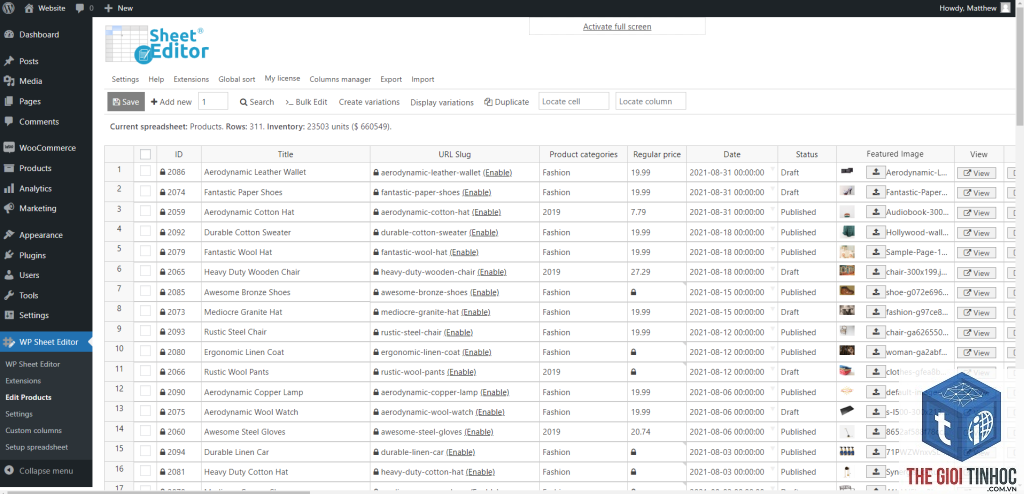
Task: Click Add new rows button
Action: (171, 102)
